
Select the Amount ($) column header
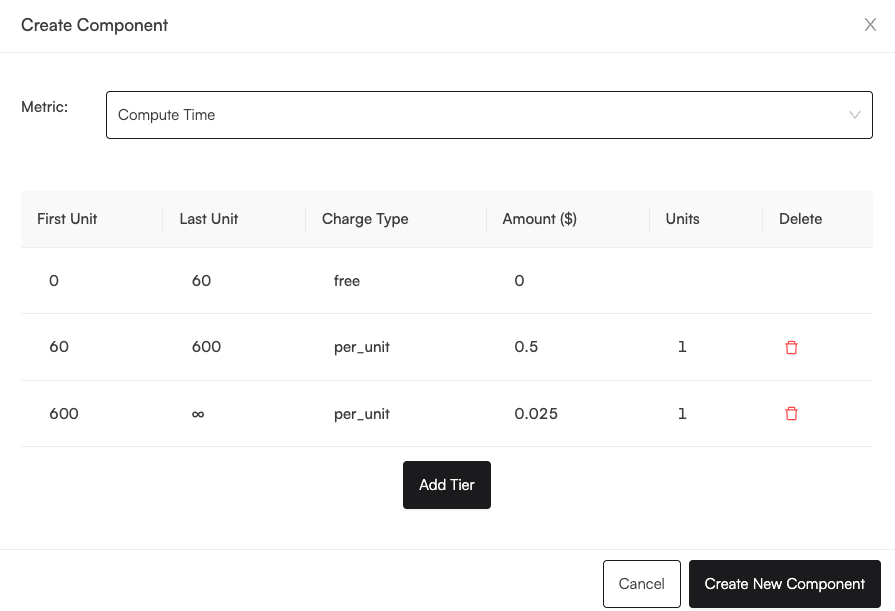click(539, 219)
